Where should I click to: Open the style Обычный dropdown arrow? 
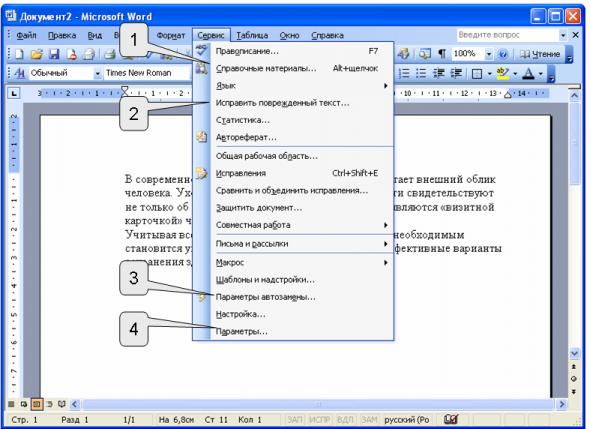click(97, 73)
